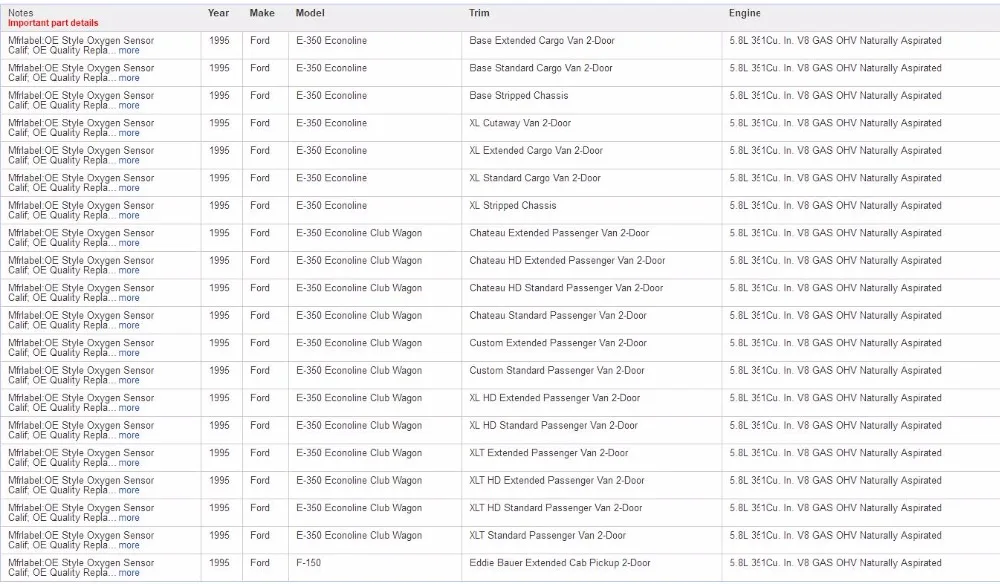Open 'more' link in XLT Extended Passenger Van row
Screen dimensions: 1000x584
[x=129, y=463]
